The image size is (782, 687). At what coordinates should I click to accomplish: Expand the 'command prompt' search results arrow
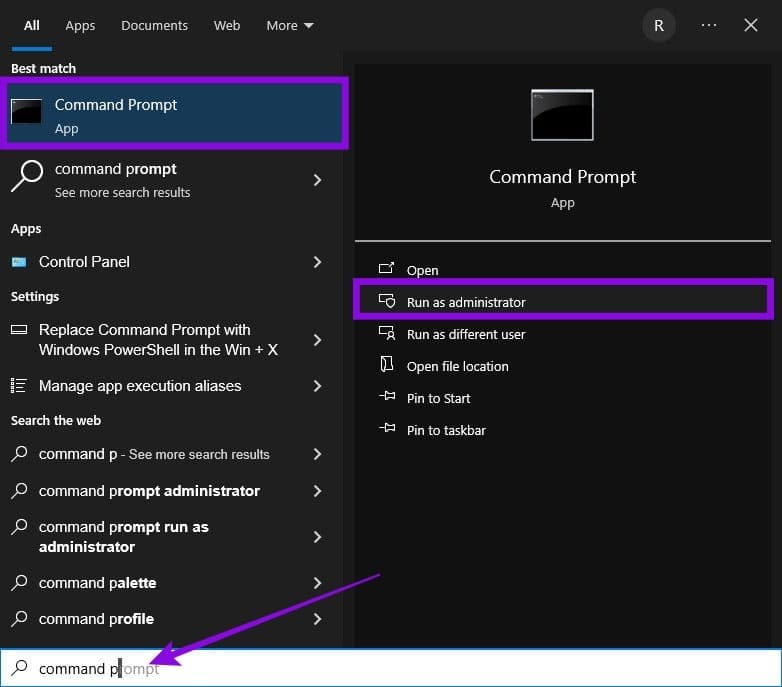click(317, 180)
